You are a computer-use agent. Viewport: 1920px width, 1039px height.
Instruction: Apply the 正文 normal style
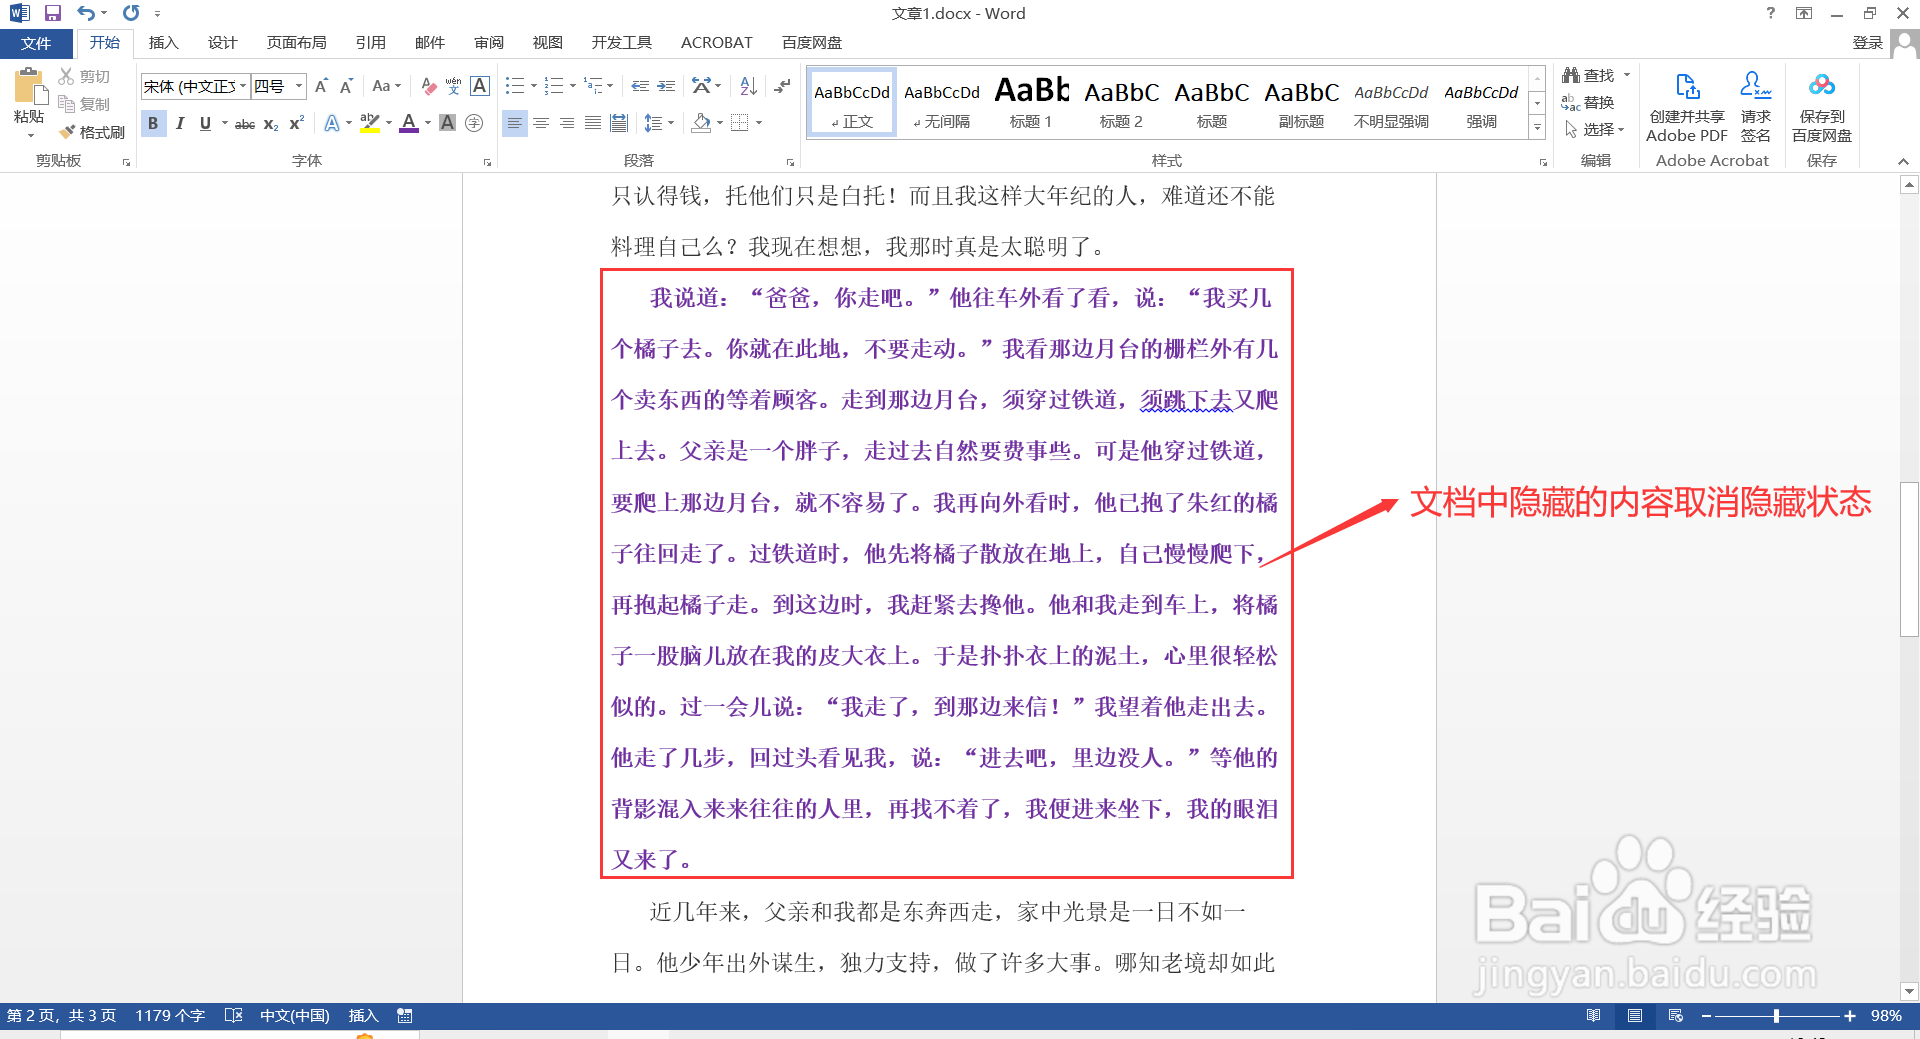(x=851, y=103)
